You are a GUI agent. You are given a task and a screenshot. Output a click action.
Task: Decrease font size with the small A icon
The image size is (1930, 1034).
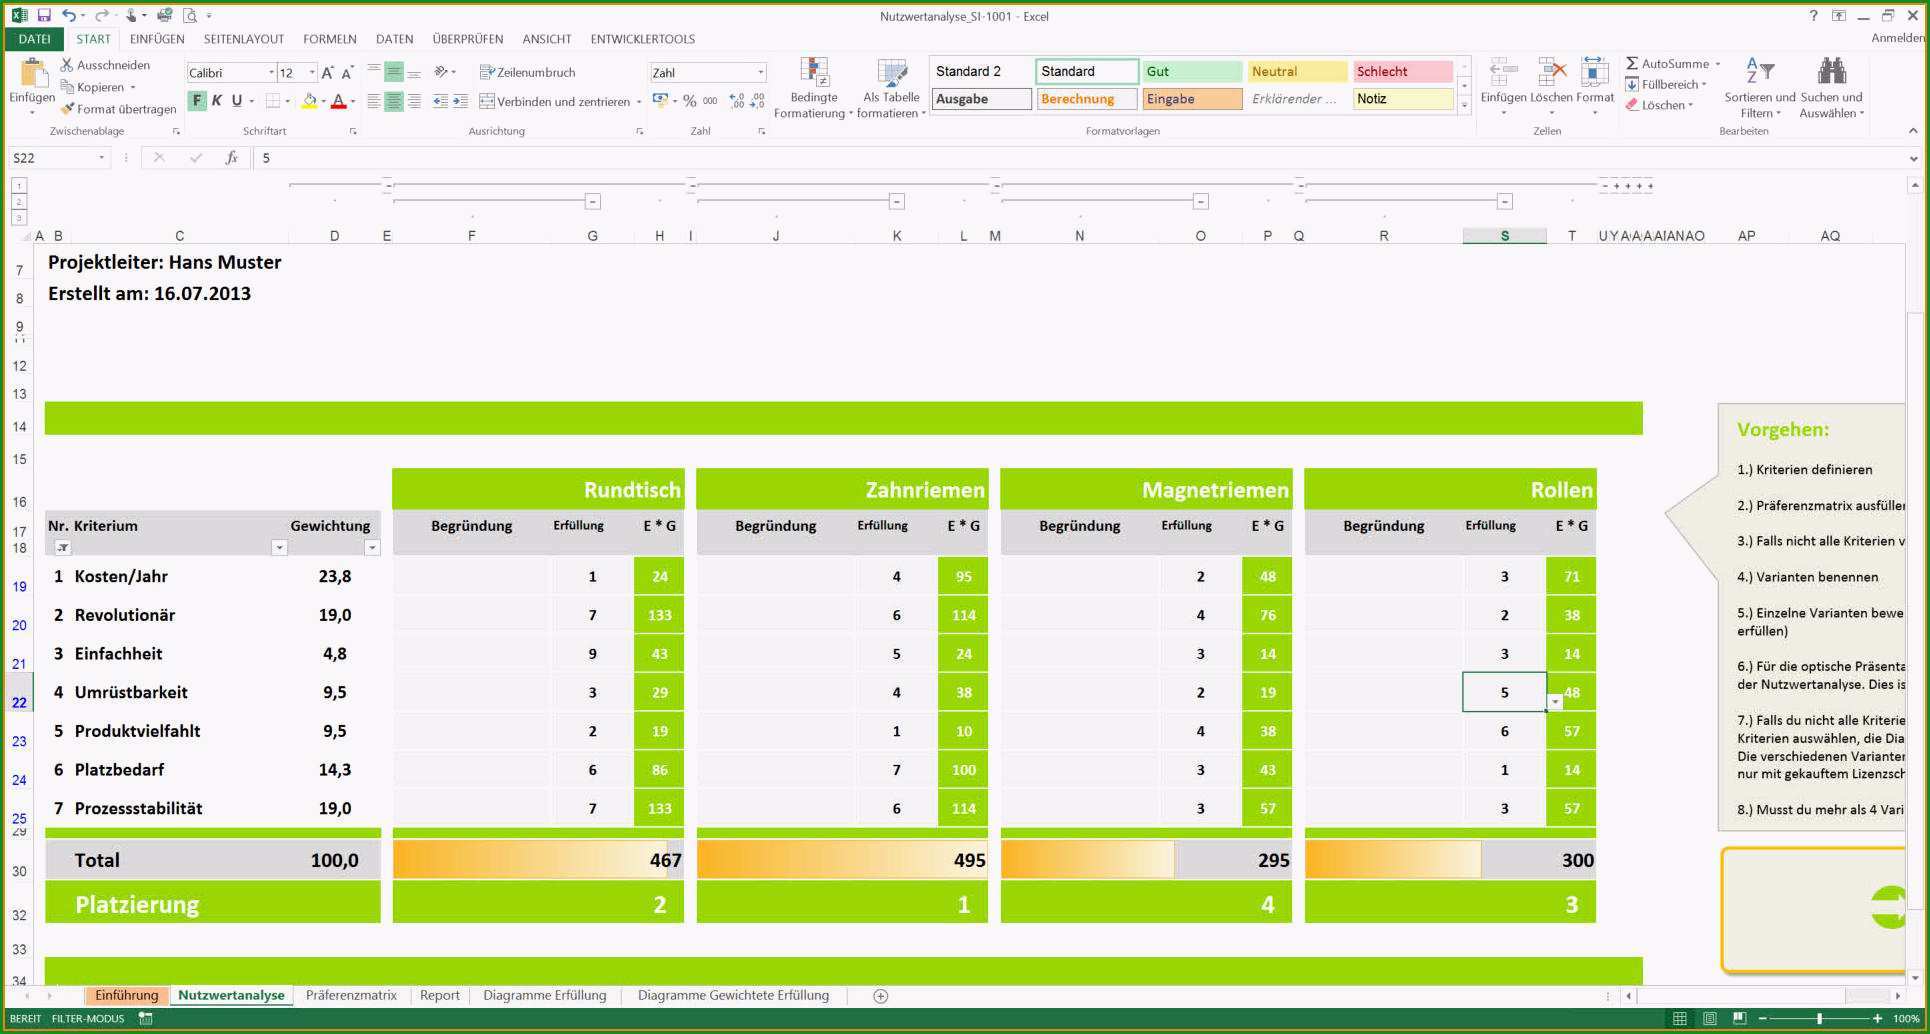tap(347, 73)
